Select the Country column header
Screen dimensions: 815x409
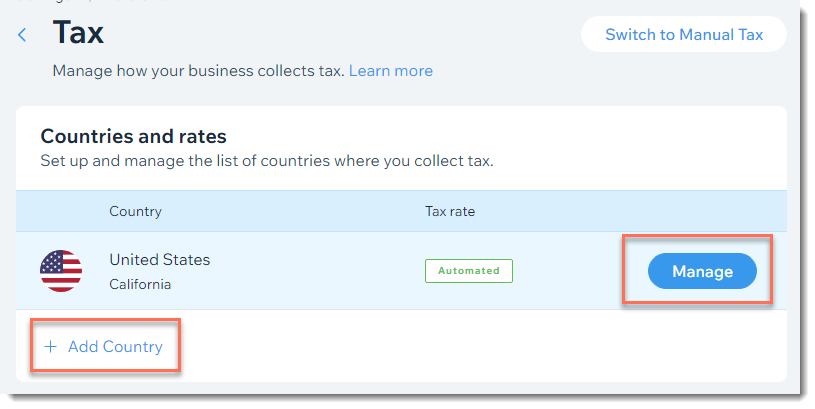coord(135,212)
